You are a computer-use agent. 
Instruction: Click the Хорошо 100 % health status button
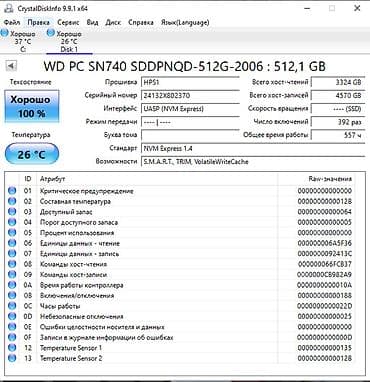32,106
